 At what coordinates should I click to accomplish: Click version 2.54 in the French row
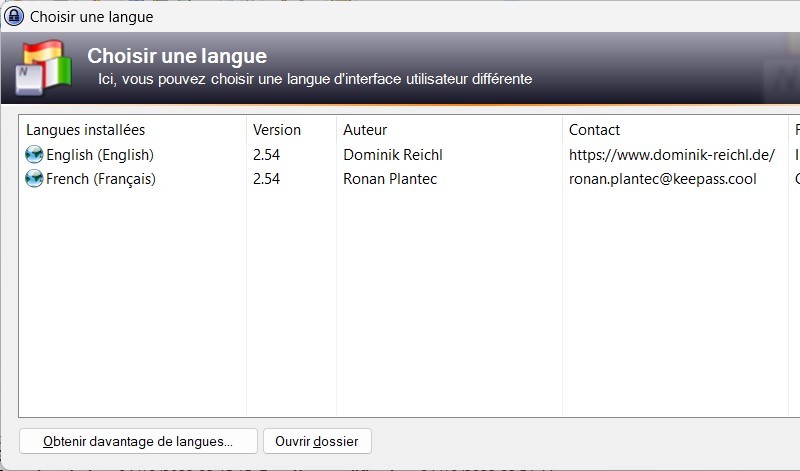266,179
